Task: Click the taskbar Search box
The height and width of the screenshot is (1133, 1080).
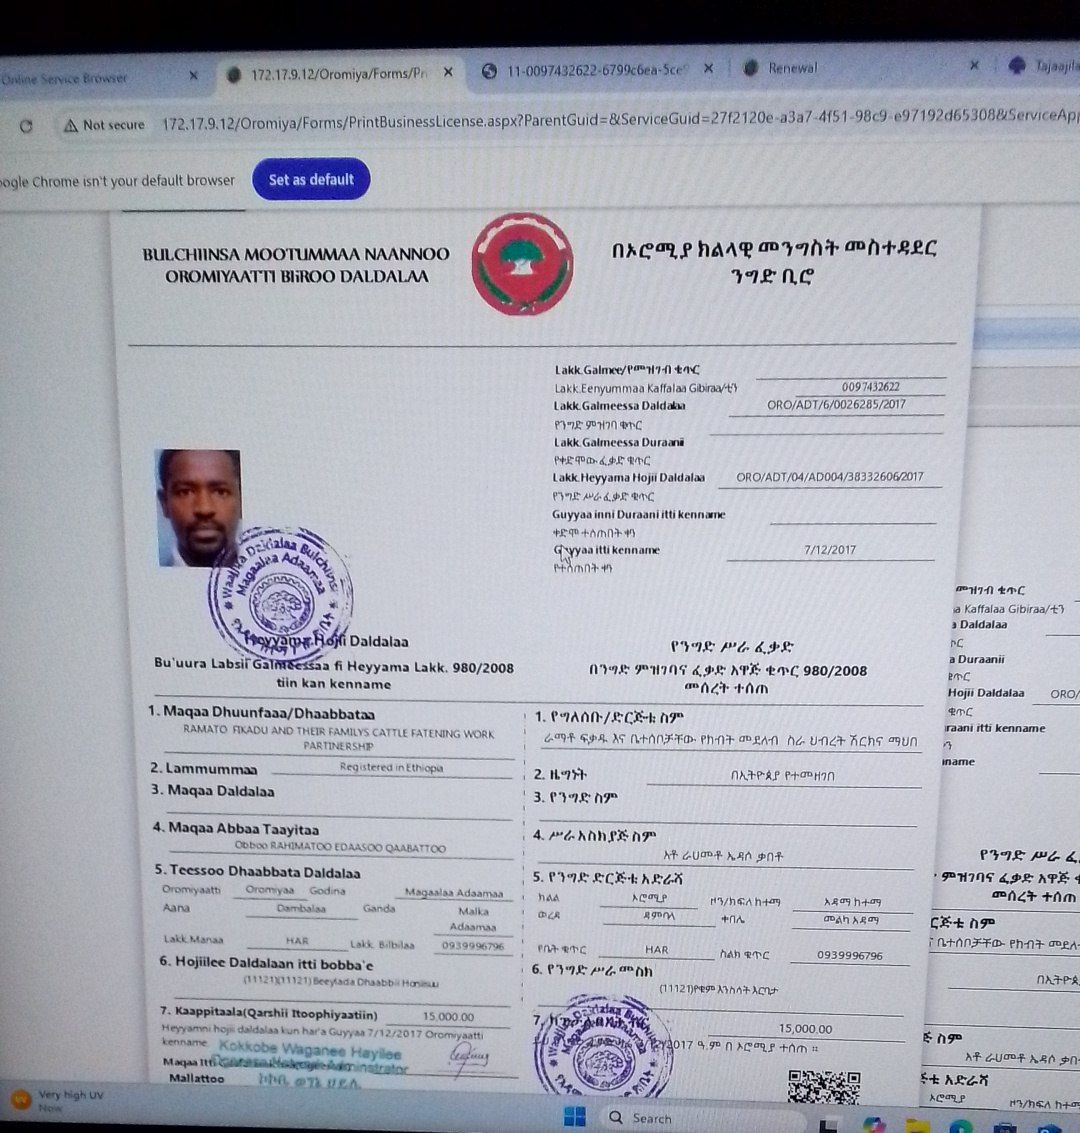Action: 650,1118
